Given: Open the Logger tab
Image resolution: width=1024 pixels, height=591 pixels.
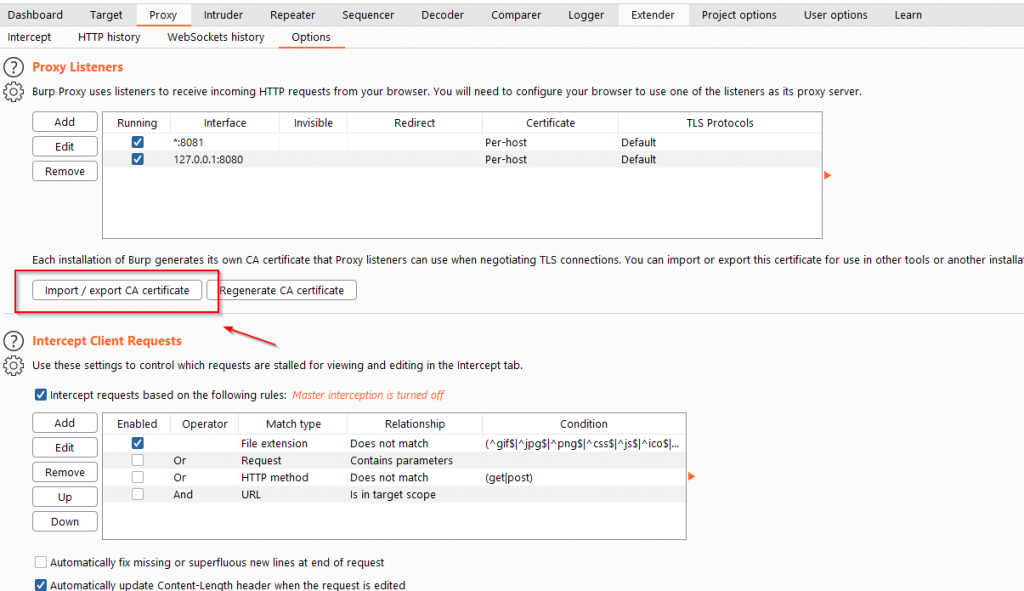Looking at the screenshot, I should pos(586,14).
